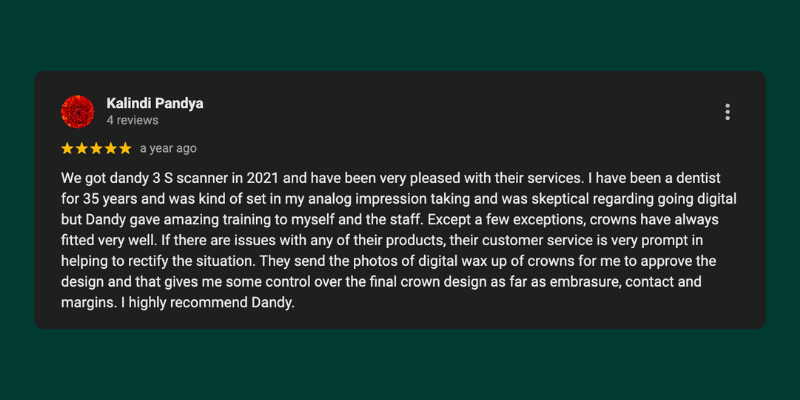
Task: Click the second rating star
Action: point(82,149)
